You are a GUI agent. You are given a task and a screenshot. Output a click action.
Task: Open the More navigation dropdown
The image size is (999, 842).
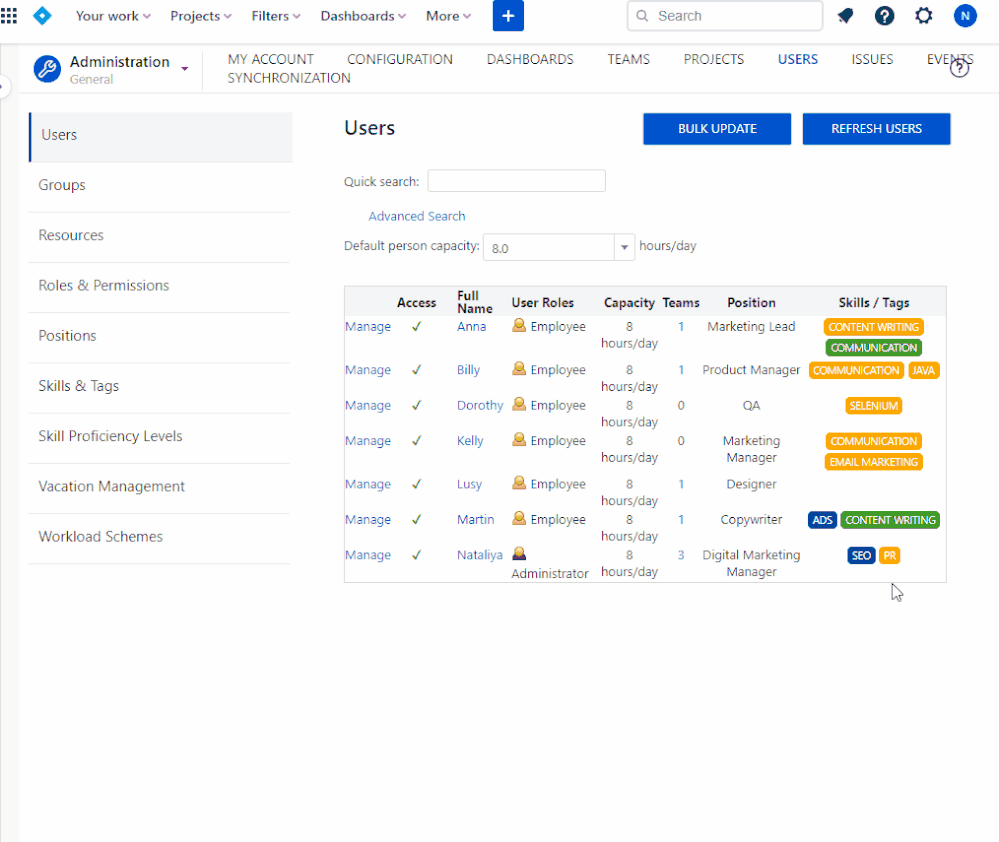447,16
